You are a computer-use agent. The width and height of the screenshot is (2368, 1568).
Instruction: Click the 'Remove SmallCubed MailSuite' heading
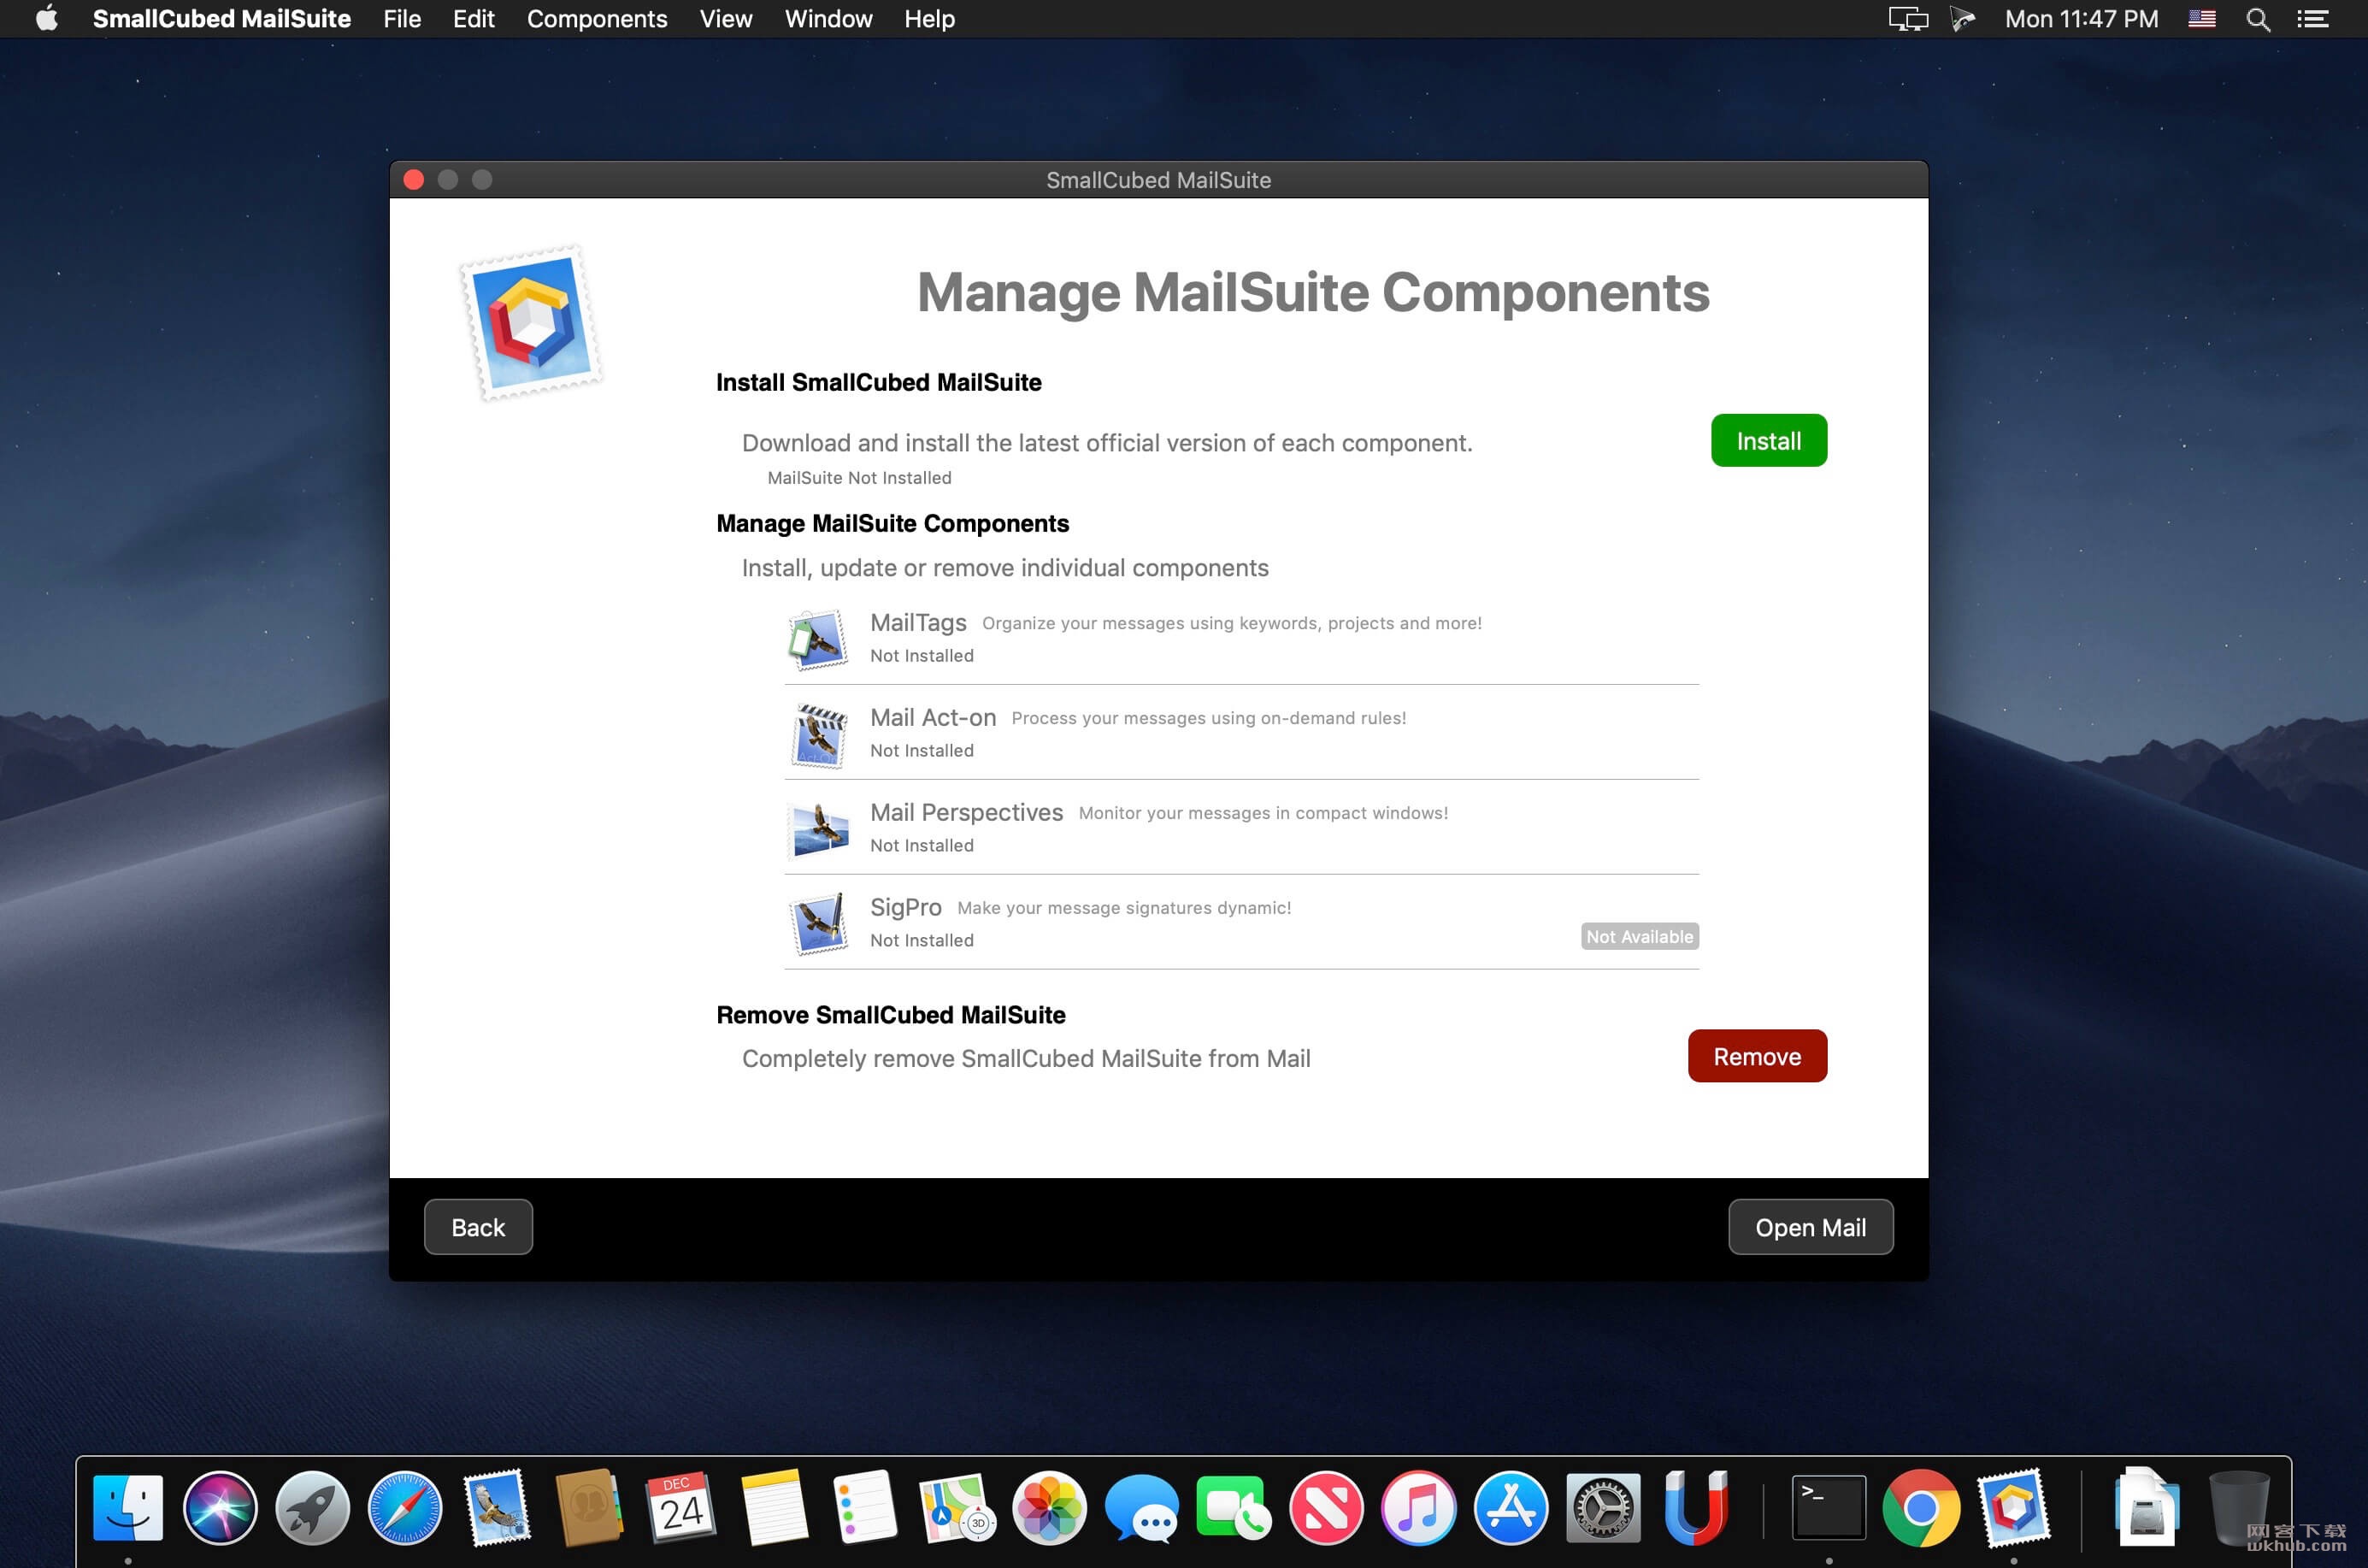(x=891, y=1015)
